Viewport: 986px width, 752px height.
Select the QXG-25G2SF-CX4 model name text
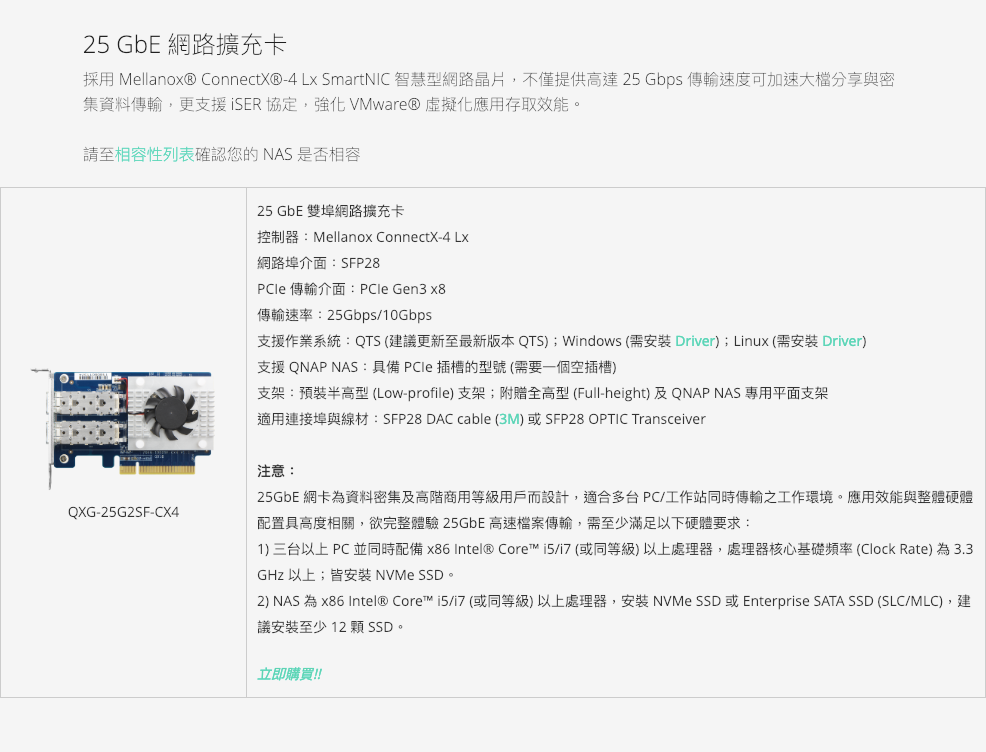point(123,512)
